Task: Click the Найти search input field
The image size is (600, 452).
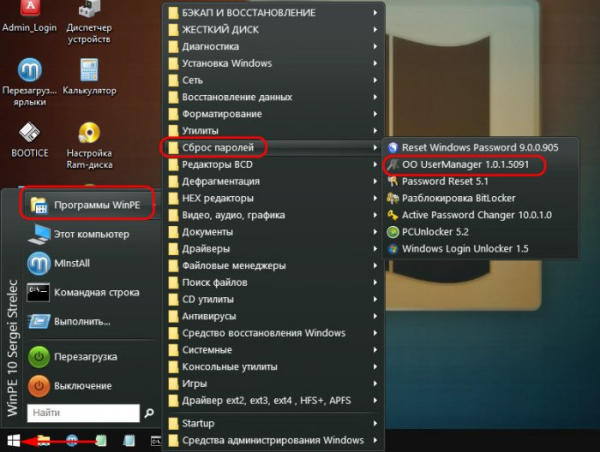Action: click(82, 412)
